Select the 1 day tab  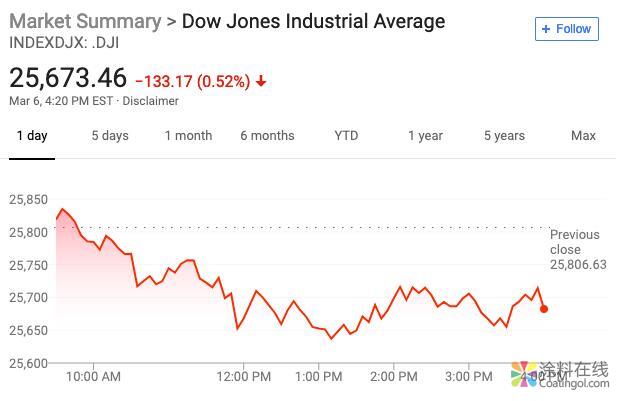tap(32, 136)
